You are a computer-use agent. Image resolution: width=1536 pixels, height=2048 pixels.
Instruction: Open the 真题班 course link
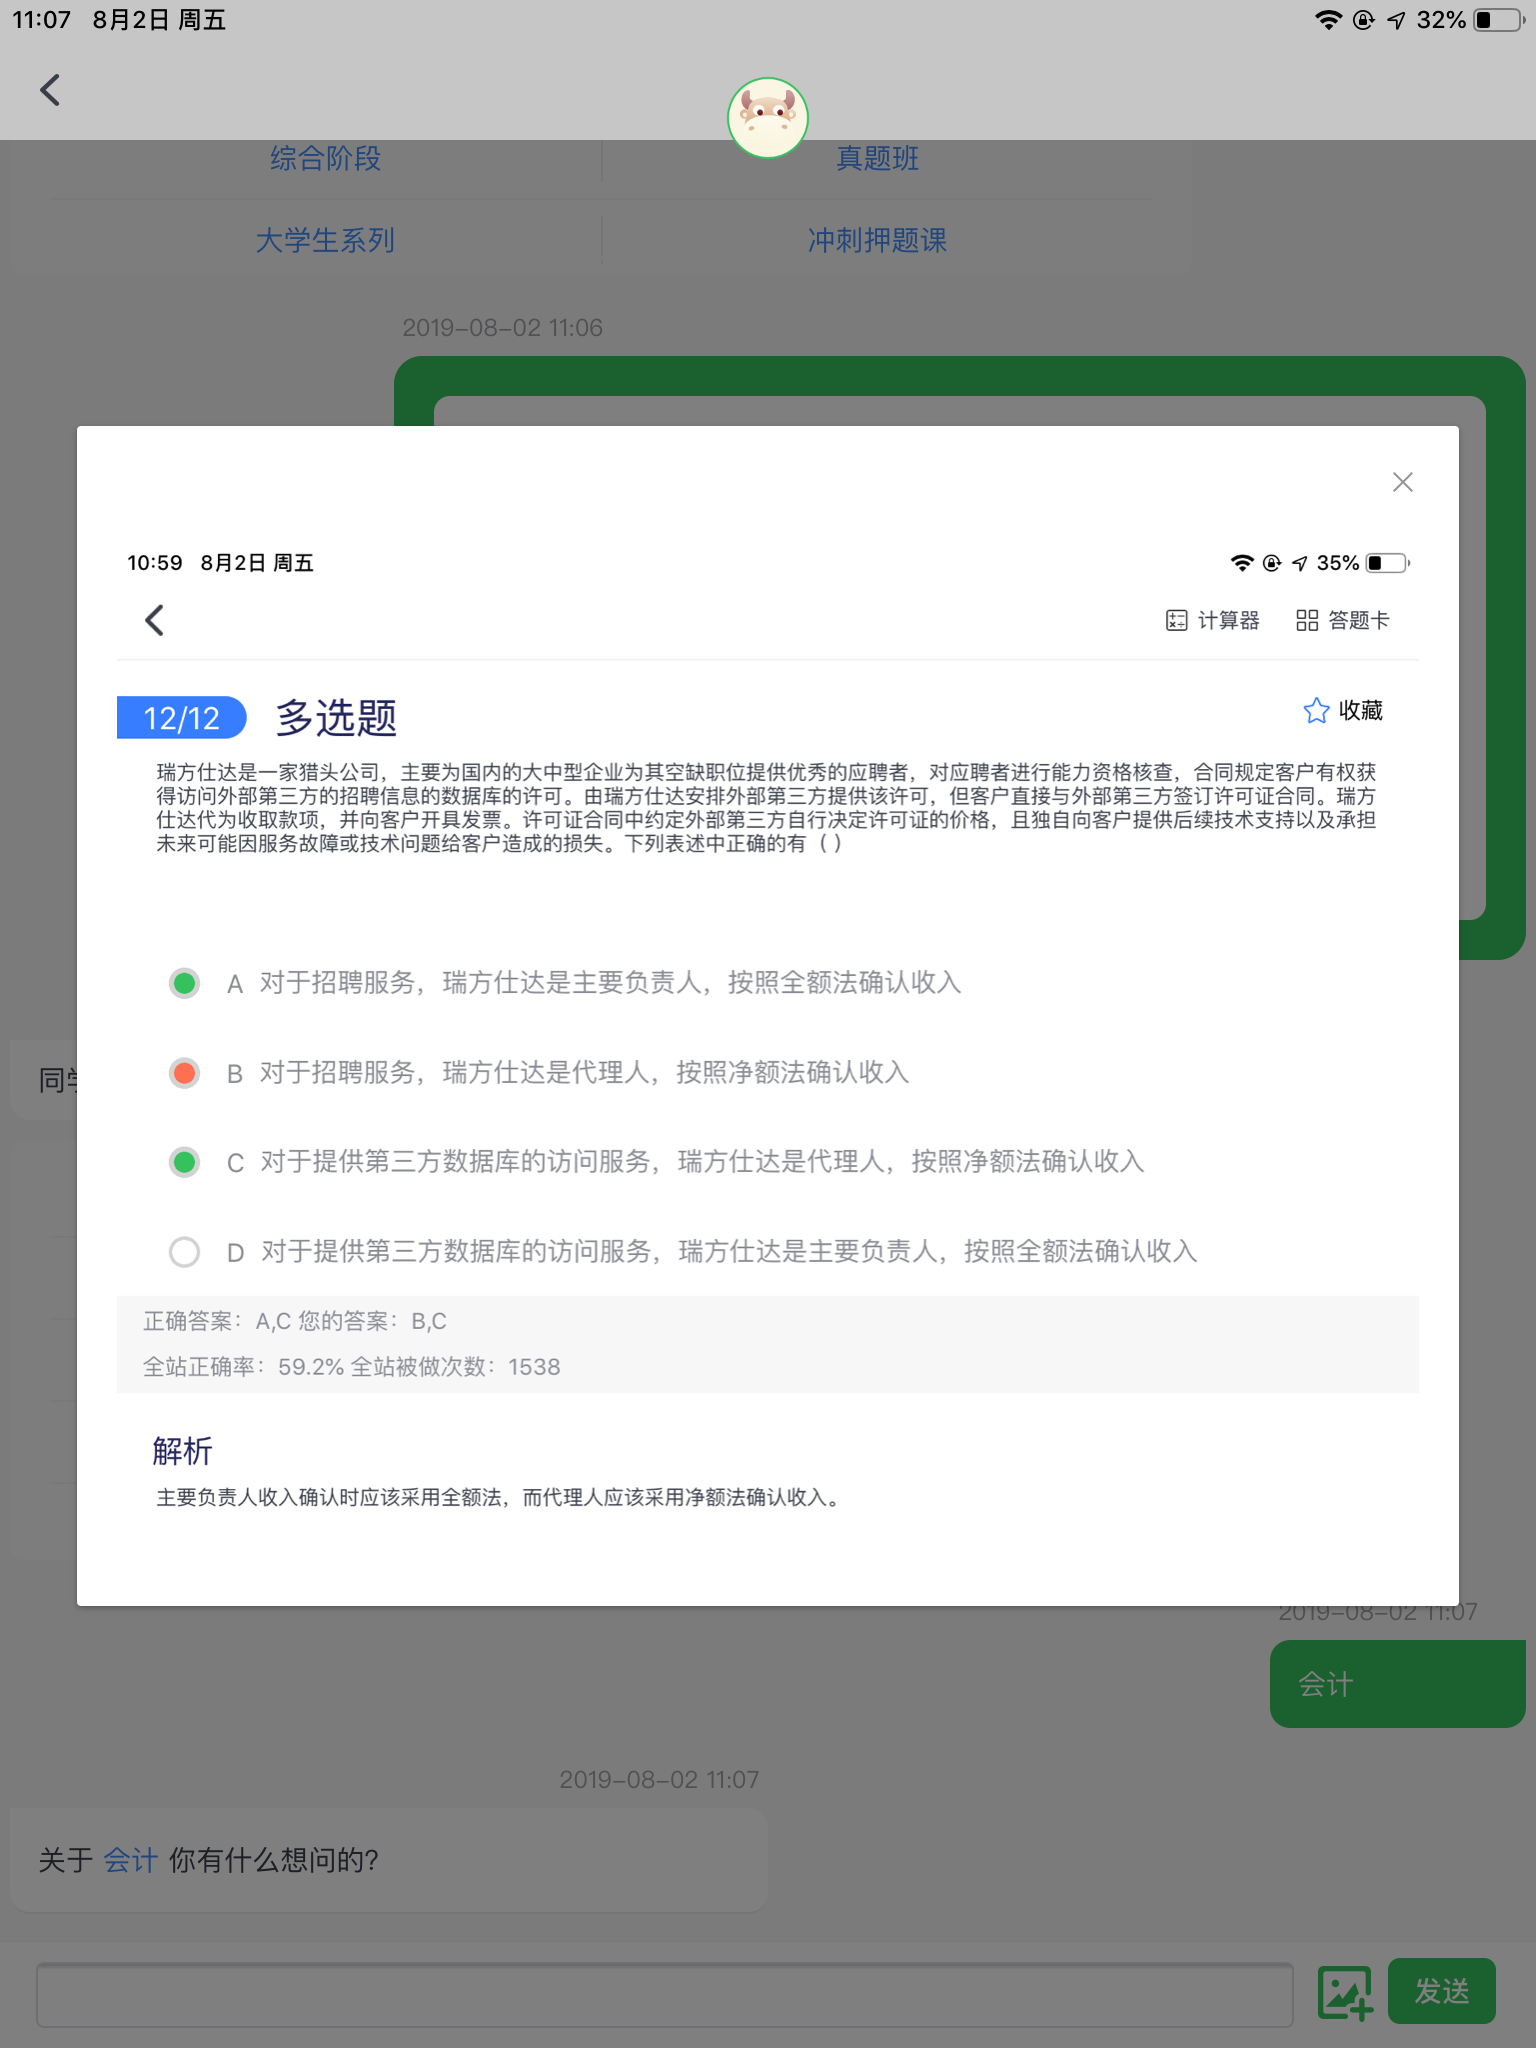pyautogui.click(x=877, y=158)
